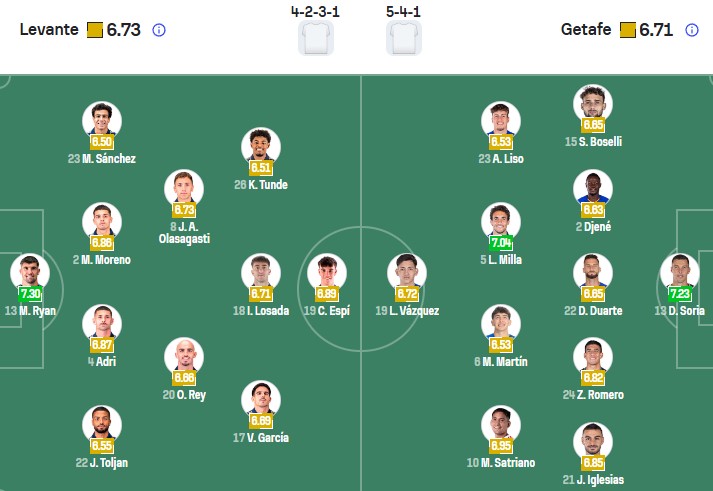The width and height of the screenshot is (713, 491).
Task: Select V. García's player photo
Action: tap(260, 400)
